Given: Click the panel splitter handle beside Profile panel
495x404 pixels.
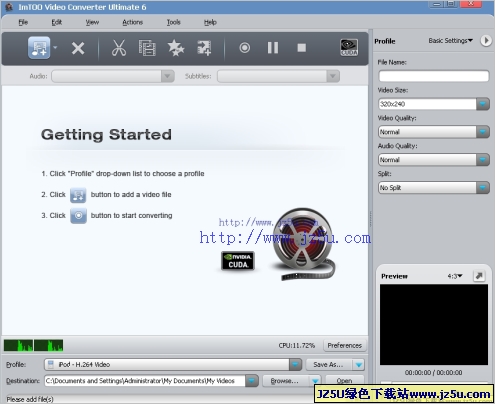Looking at the screenshot, I should pos(370,218).
